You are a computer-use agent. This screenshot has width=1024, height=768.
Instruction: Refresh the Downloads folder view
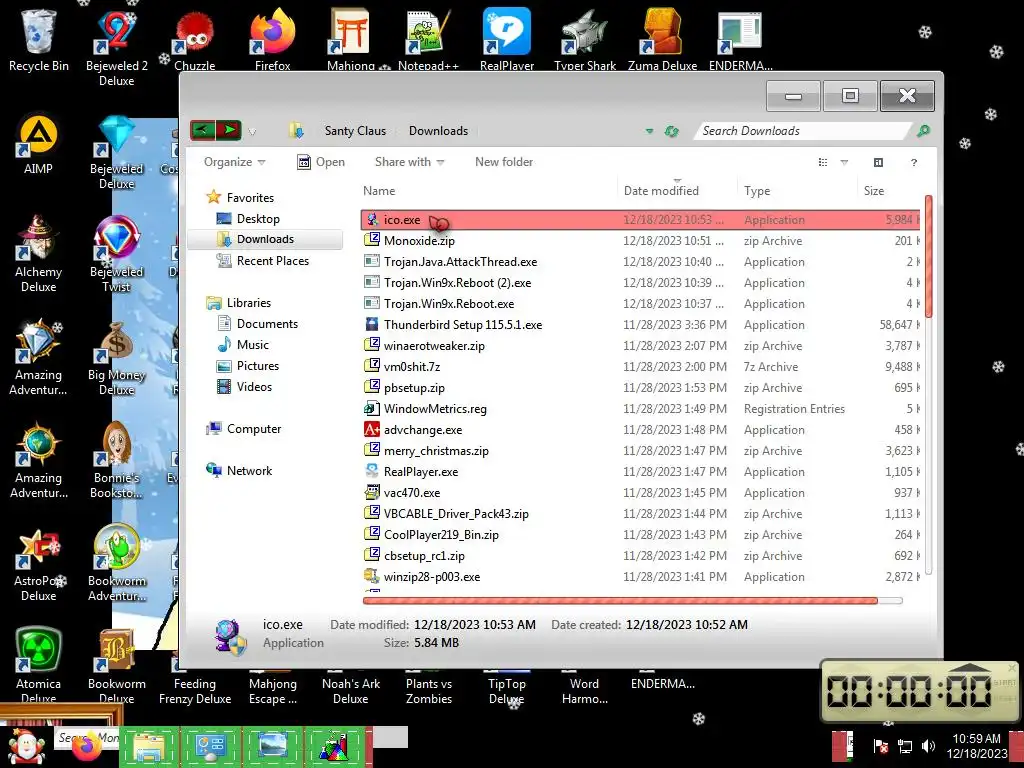pos(671,131)
